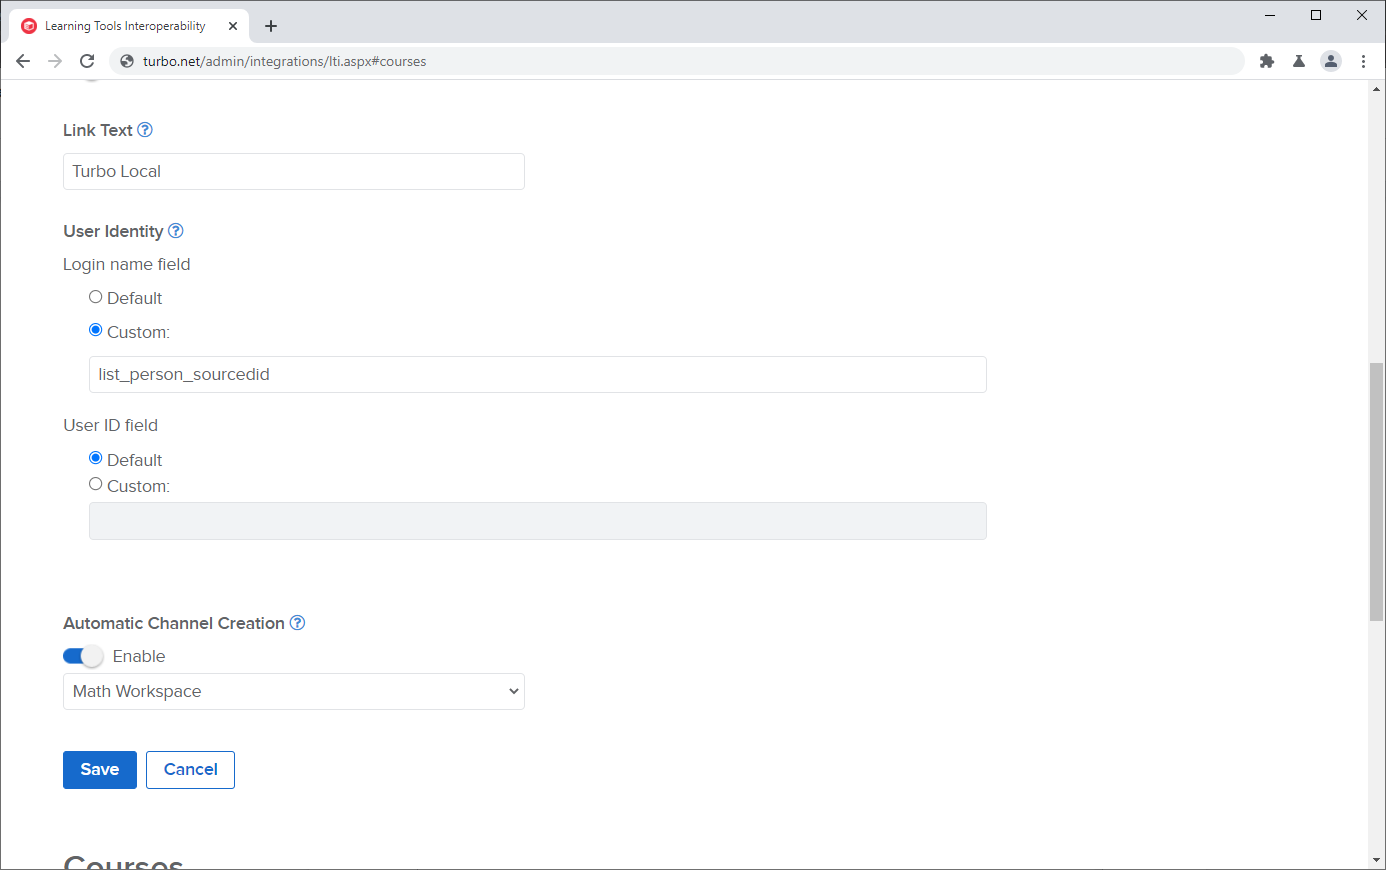Click the experiments flask icon in toolbar

pos(1298,61)
